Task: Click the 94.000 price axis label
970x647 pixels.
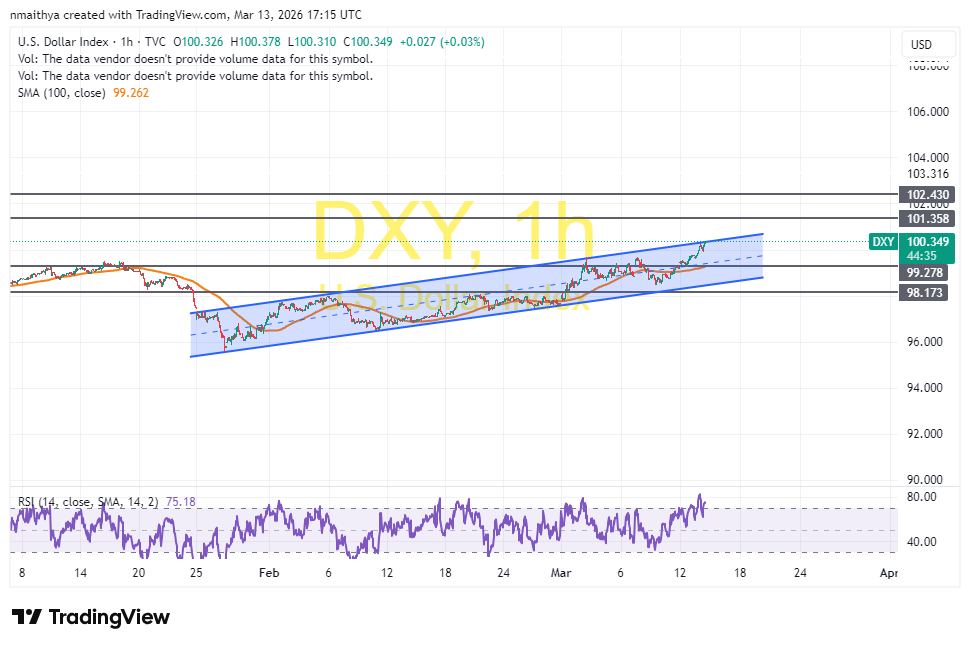Action: click(924, 388)
